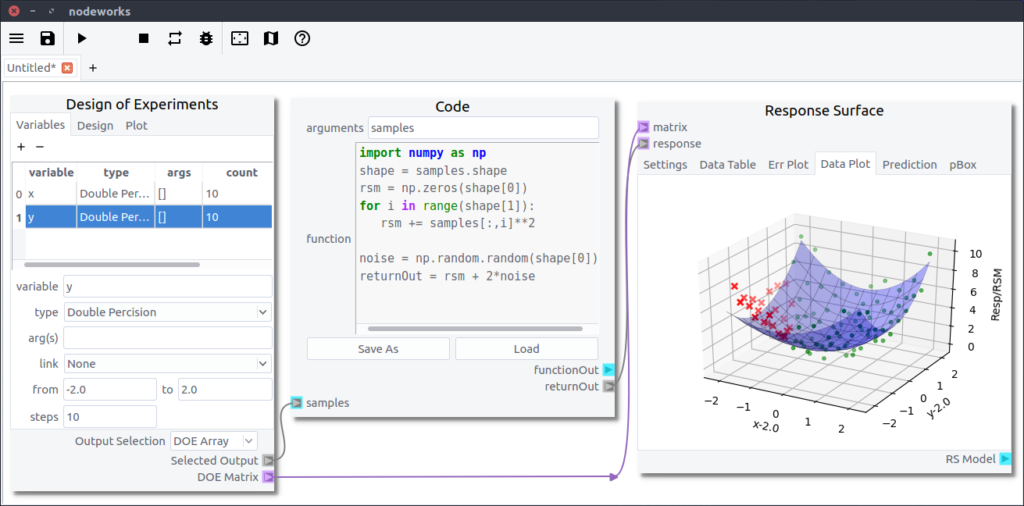The width and height of the screenshot is (1024, 506).
Task: Stop the workflow execution
Action: (x=143, y=38)
